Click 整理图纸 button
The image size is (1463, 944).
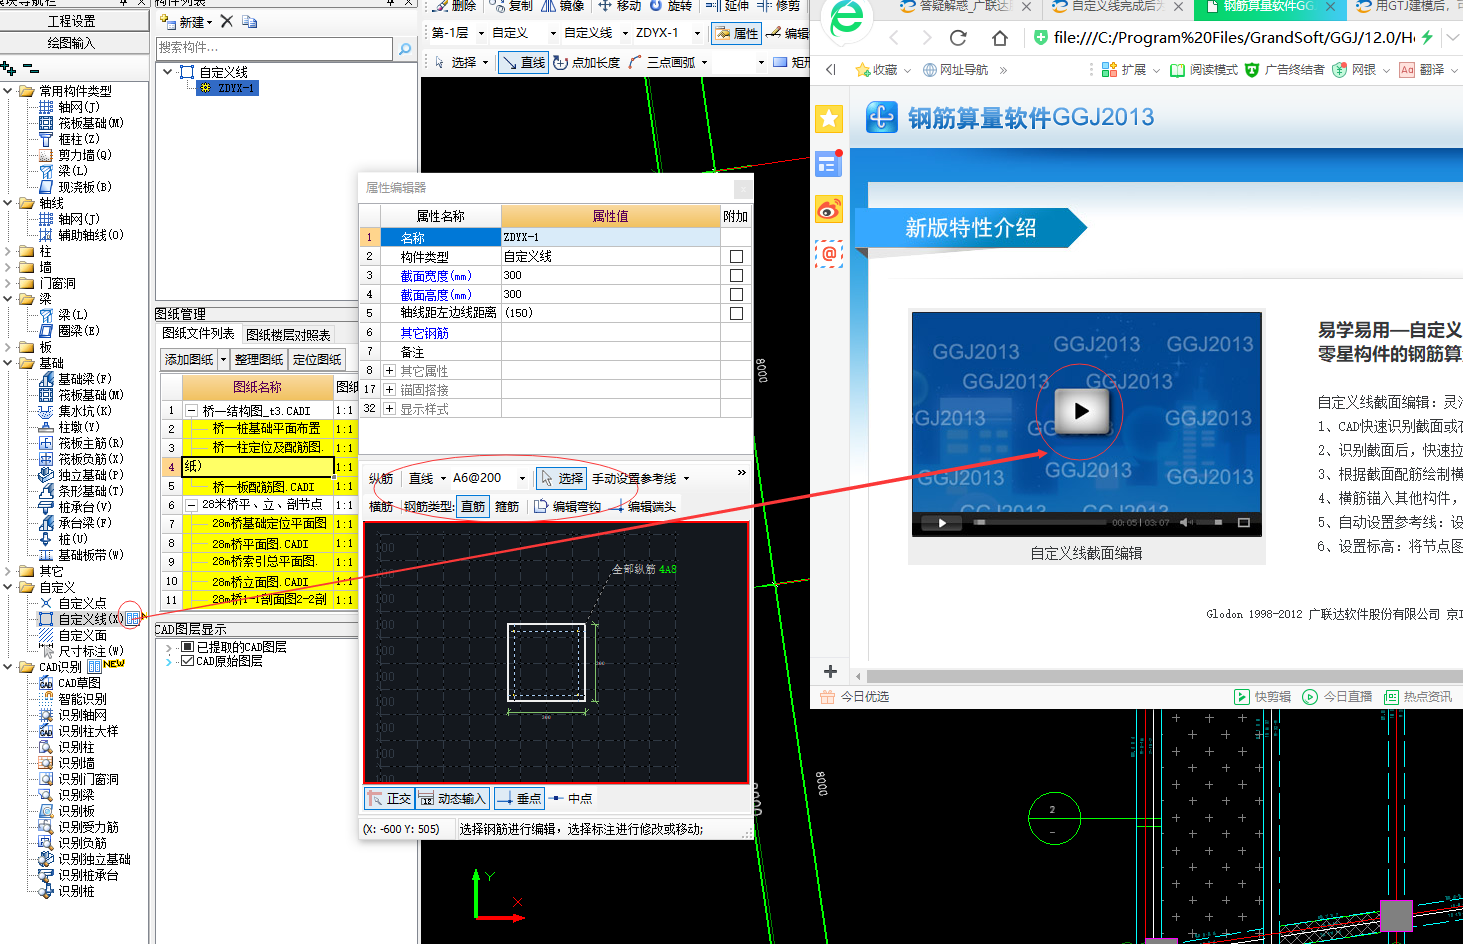(259, 359)
